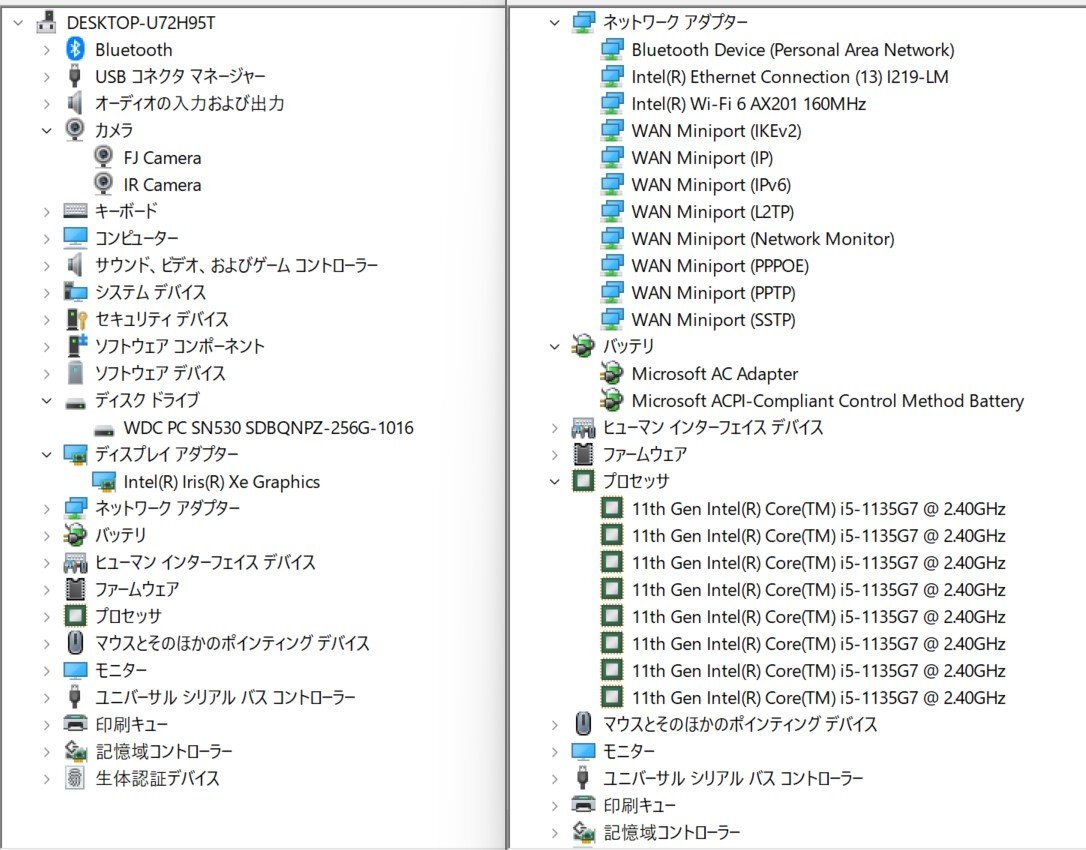Click the DESKTOP-U72H95T root computer icon
The image size is (1086, 850).
click(x=46, y=22)
